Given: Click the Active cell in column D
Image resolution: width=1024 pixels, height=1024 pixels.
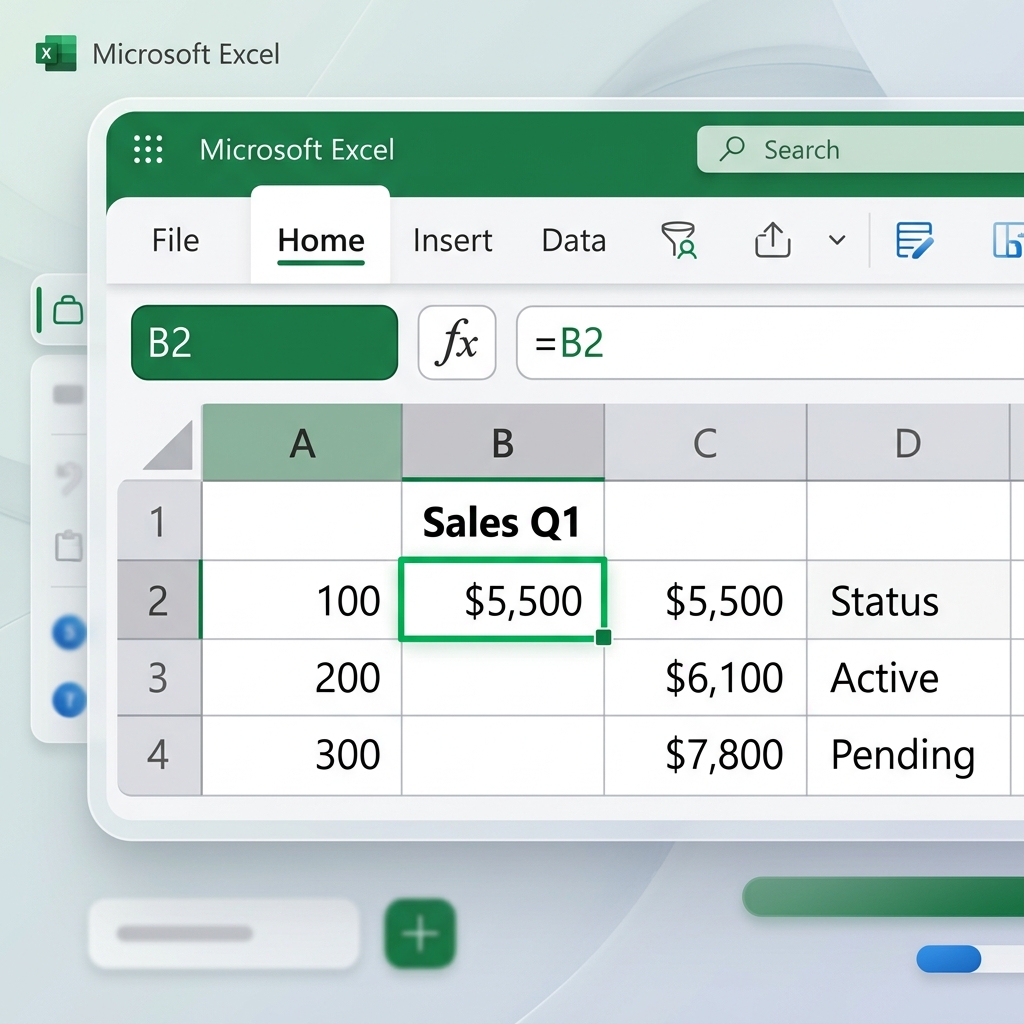Looking at the screenshot, I should point(908,677).
